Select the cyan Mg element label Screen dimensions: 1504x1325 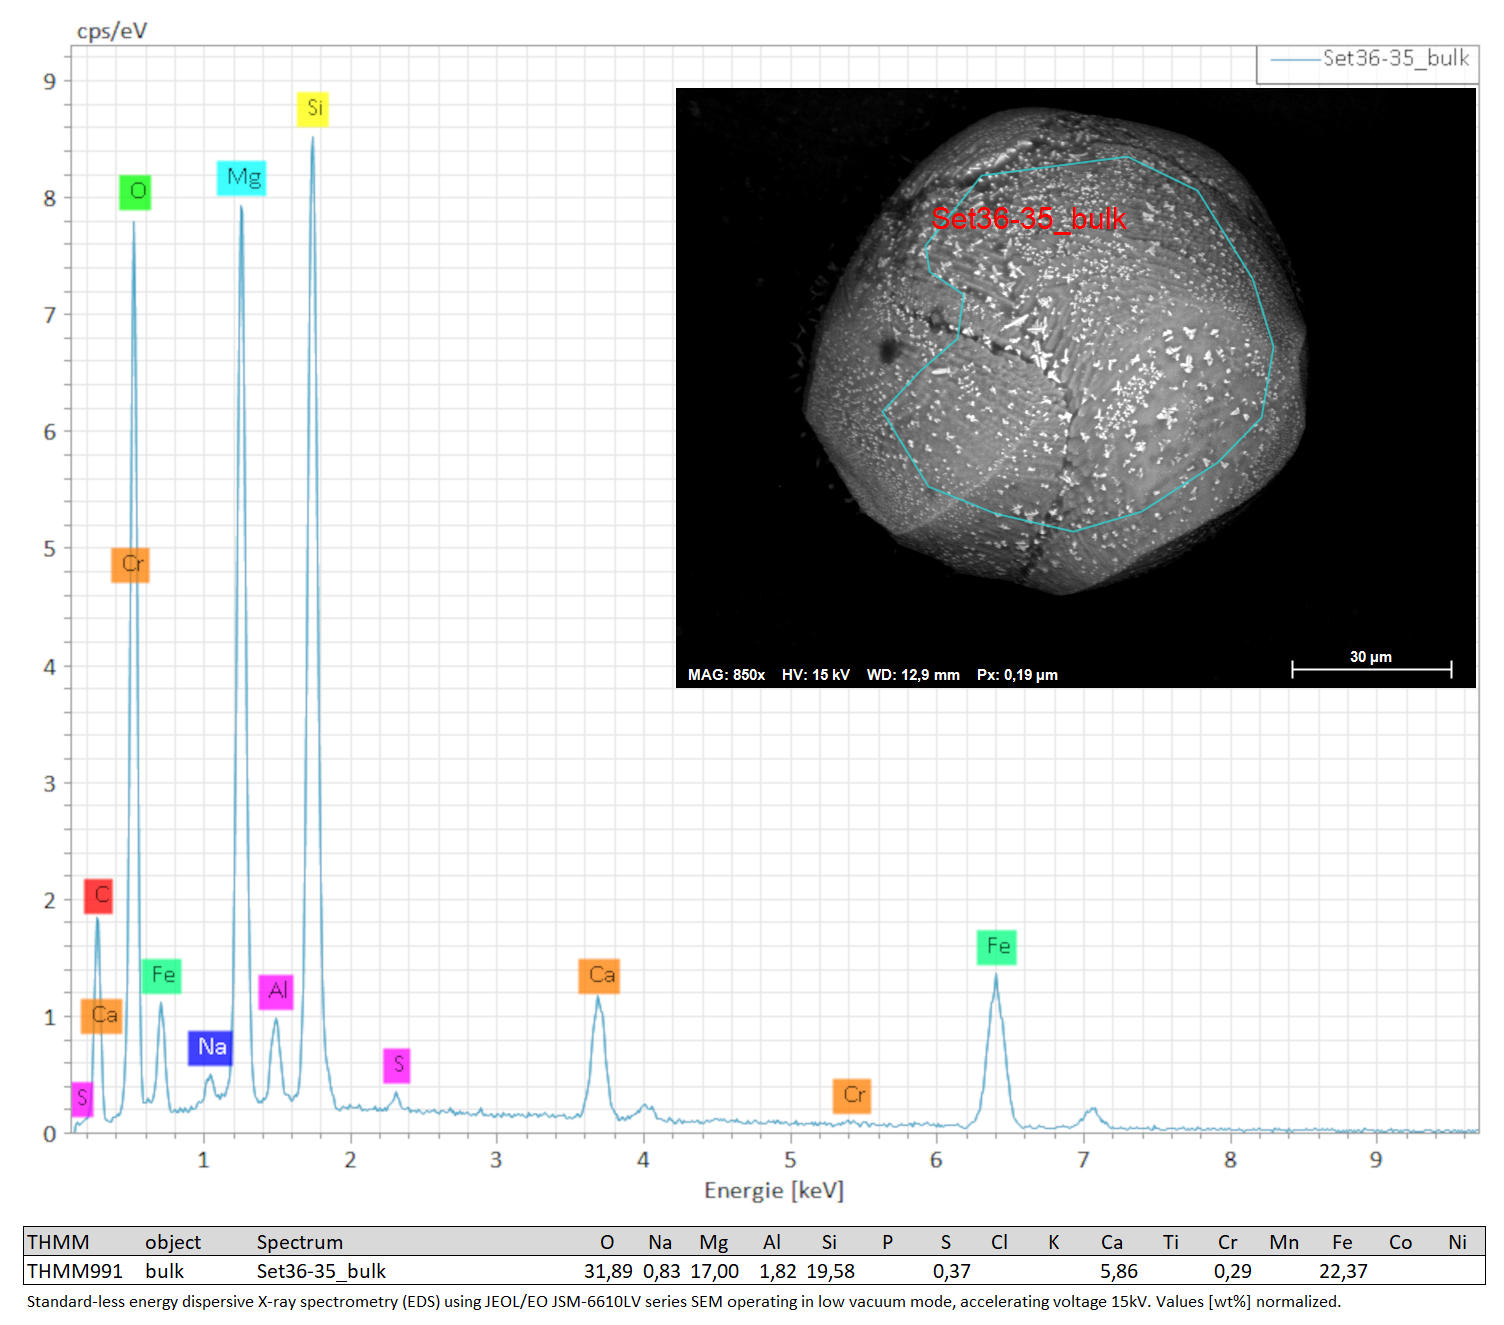tap(241, 178)
